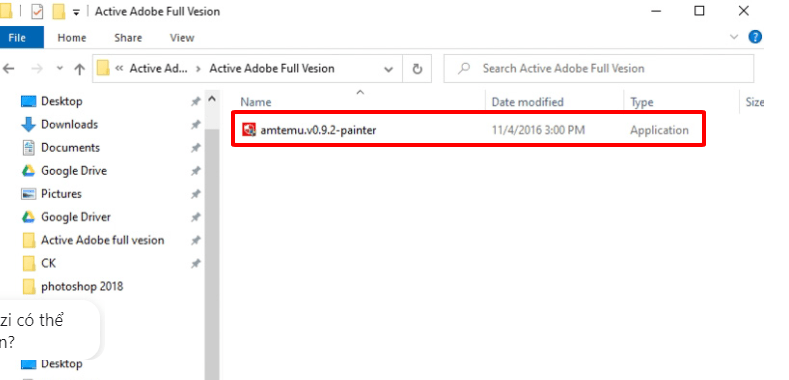This screenshot has width=789, height=380.
Task: Toggle pin next to Documents
Action: (x=196, y=148)
